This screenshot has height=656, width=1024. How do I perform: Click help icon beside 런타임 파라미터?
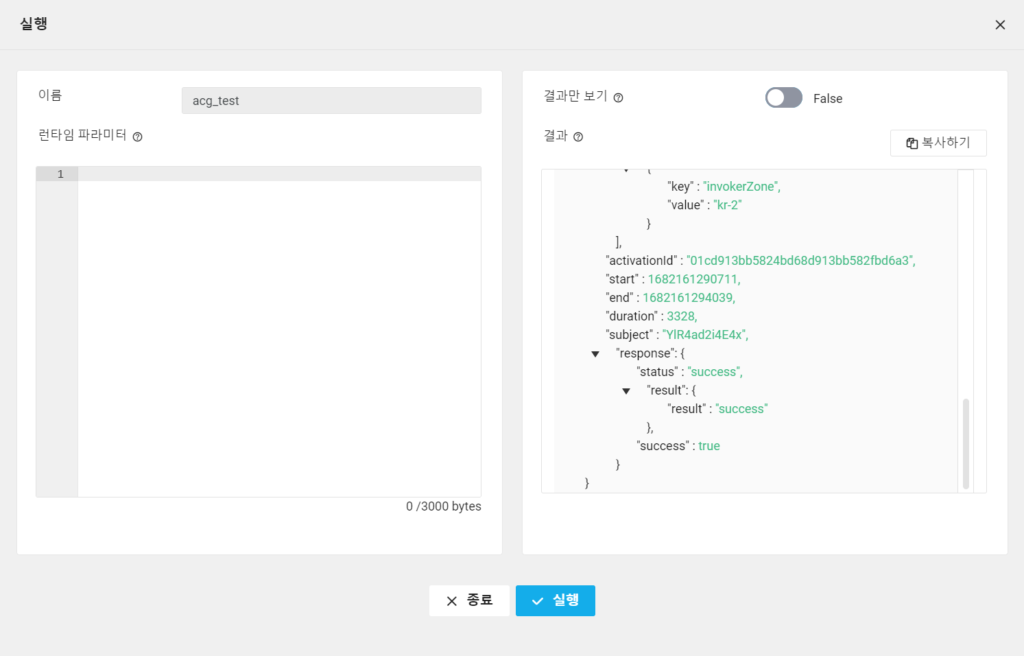point(138,137)
